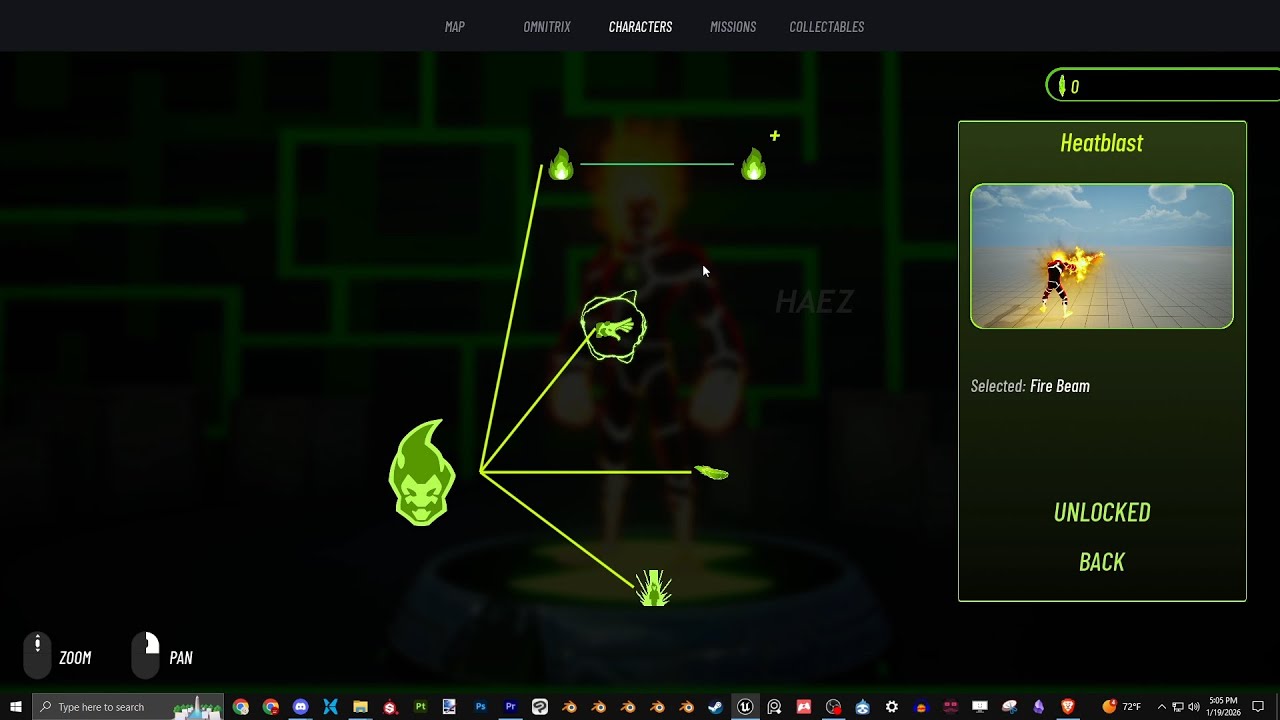Open the Windows notification center

click(1258, 707)
